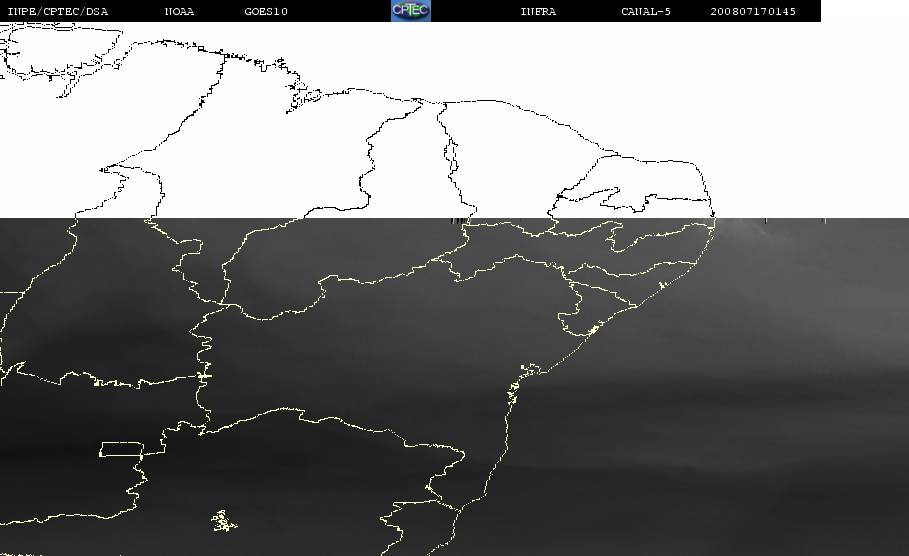Click the GOES10 satellite label
This screenshot has width=909, height=556.
[266, 12]
